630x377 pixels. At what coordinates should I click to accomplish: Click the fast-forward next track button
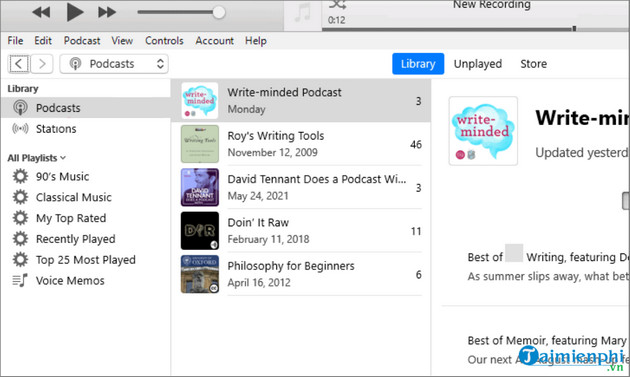tap(107, 12)
